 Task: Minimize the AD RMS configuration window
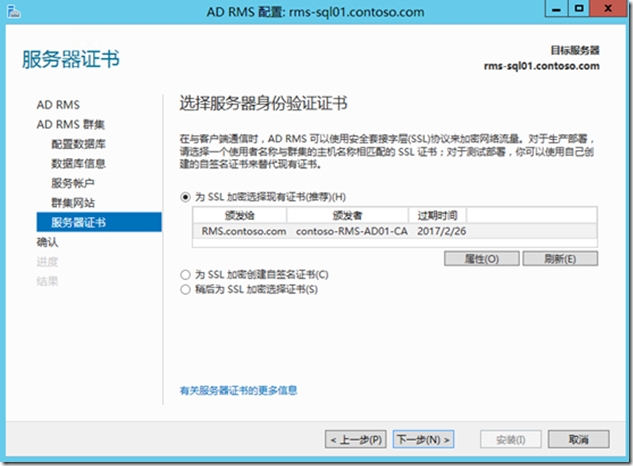pyautogui.click(x=556, y=9)
